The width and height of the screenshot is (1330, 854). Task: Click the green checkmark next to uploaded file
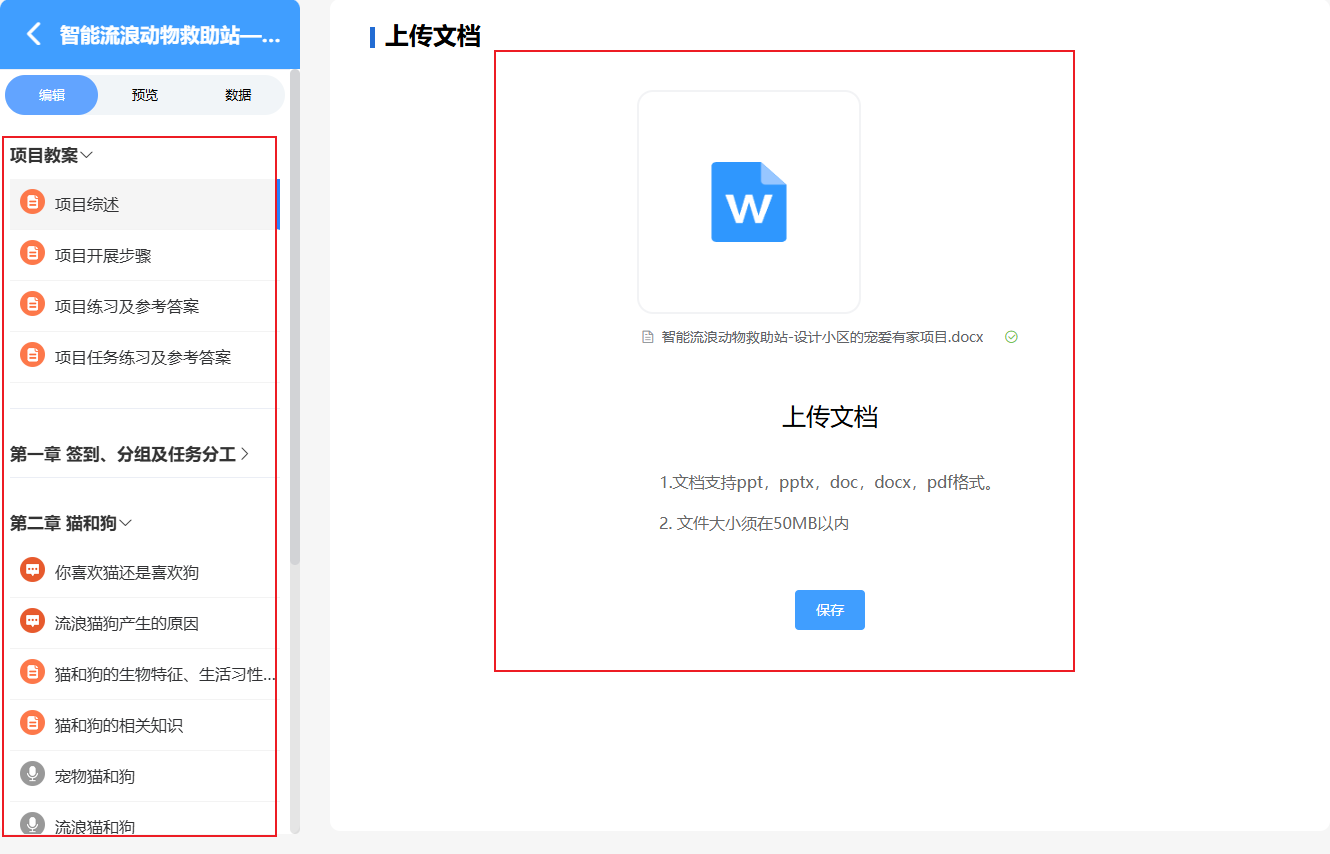(x=1011, y=337)
